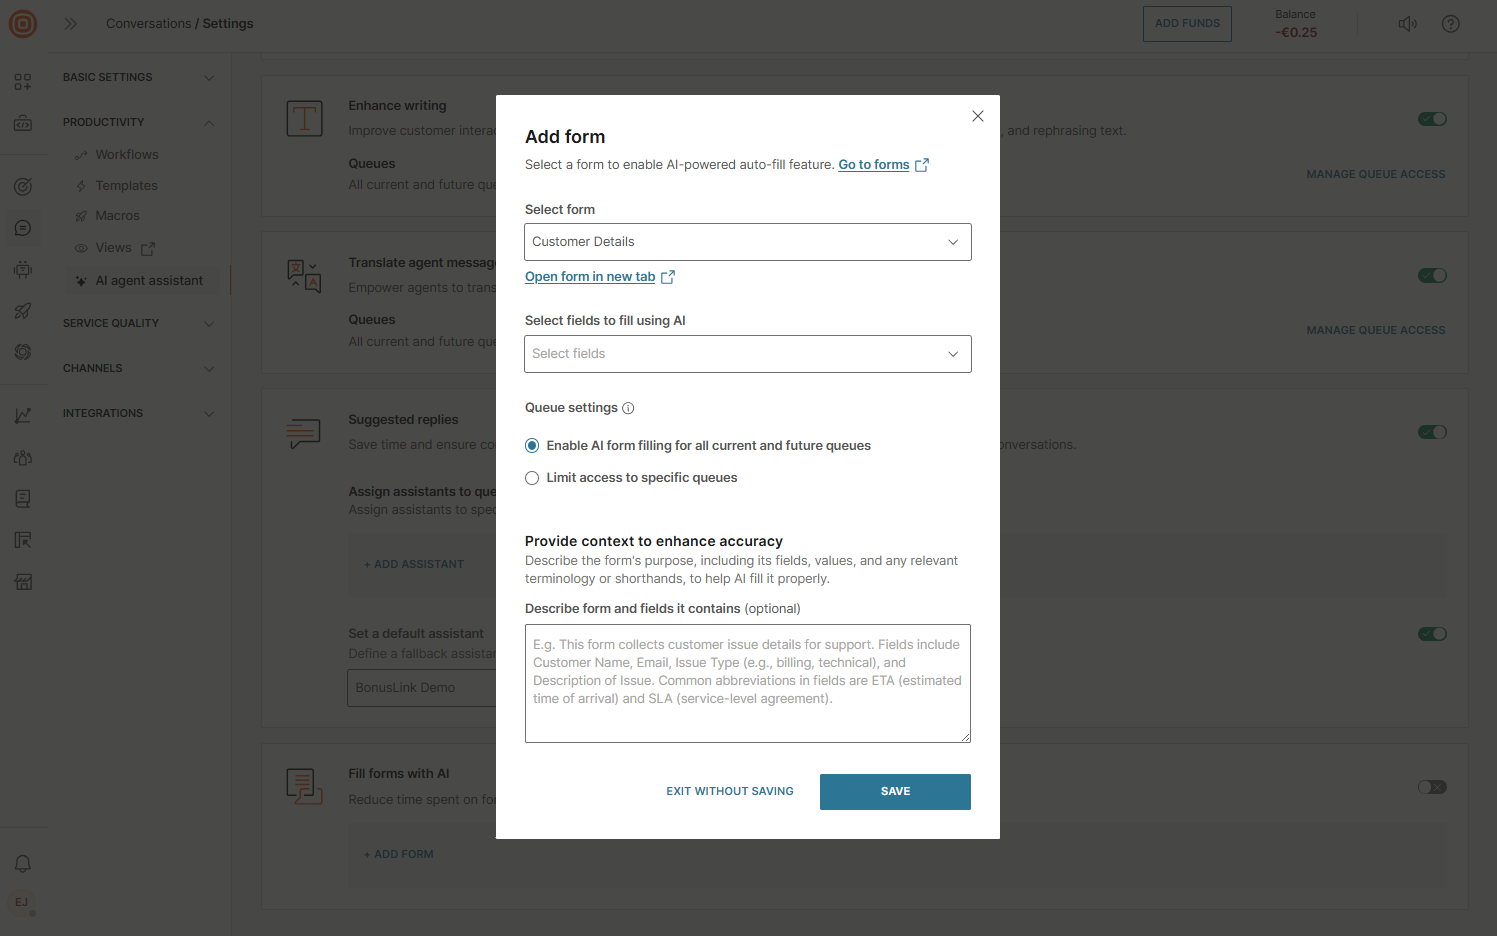Open the conversations chat bubble sidebar icon

23,228
